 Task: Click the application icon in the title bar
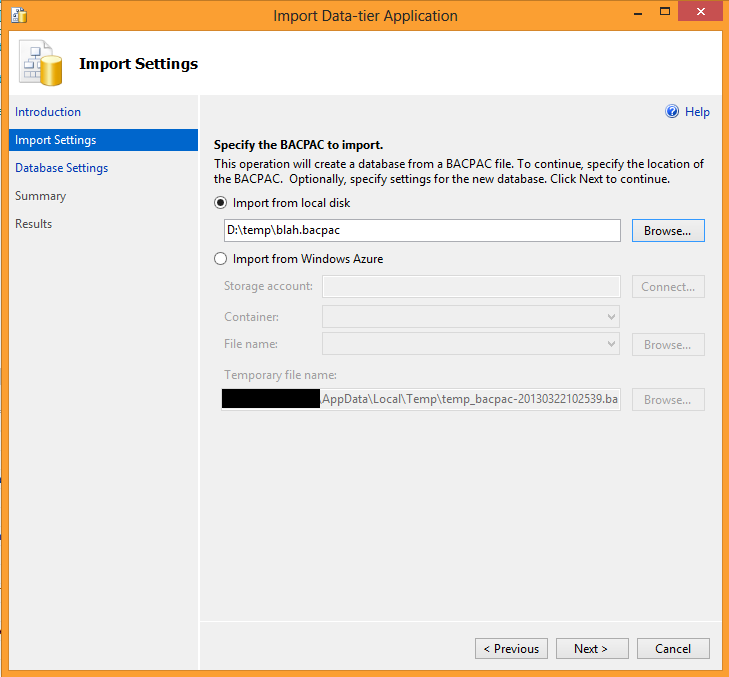18,15
